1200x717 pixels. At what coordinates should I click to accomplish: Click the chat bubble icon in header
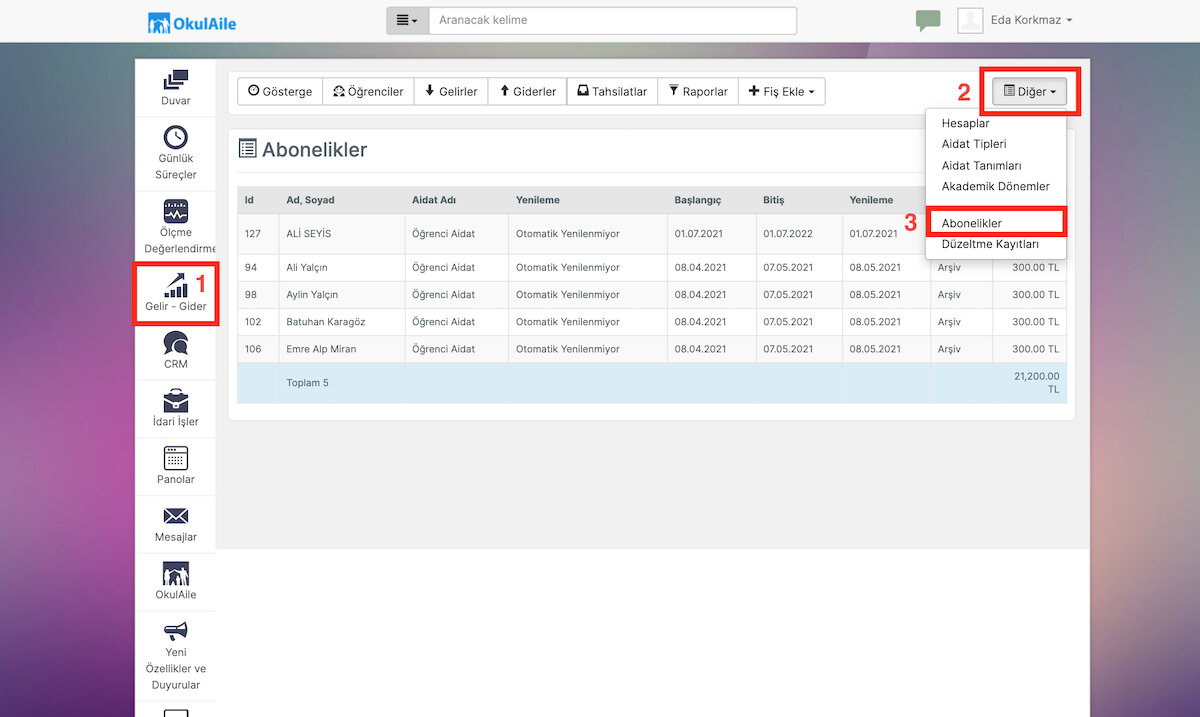pos(928,21)
